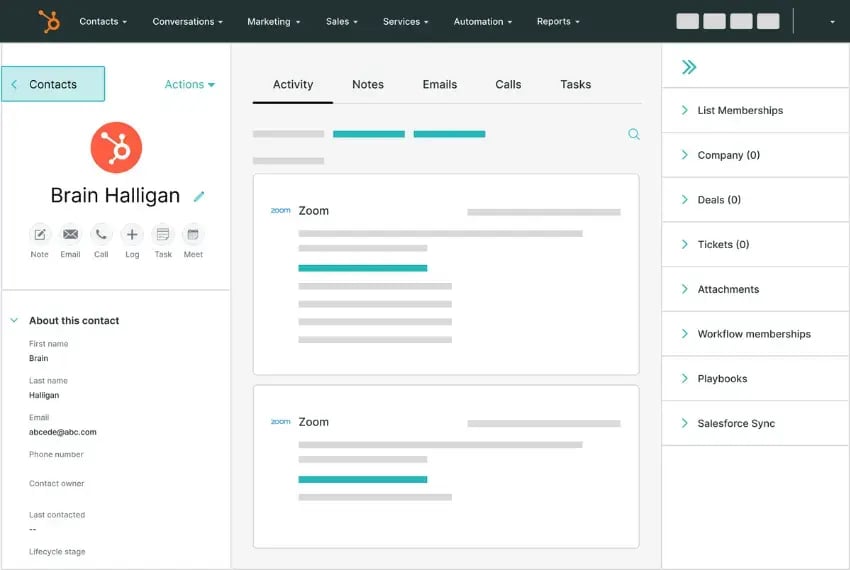
Task: Expand Playbooks section
Action: coord(755,379)
